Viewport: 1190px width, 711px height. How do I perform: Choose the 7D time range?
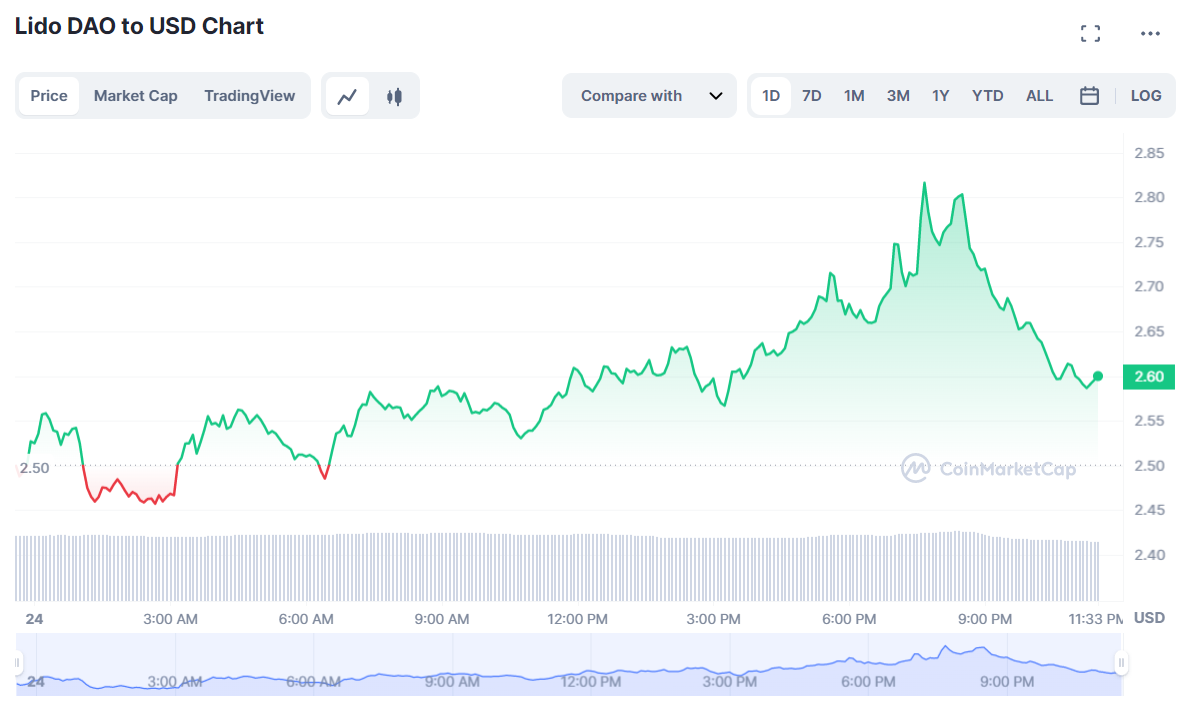[x=811, y=96]
